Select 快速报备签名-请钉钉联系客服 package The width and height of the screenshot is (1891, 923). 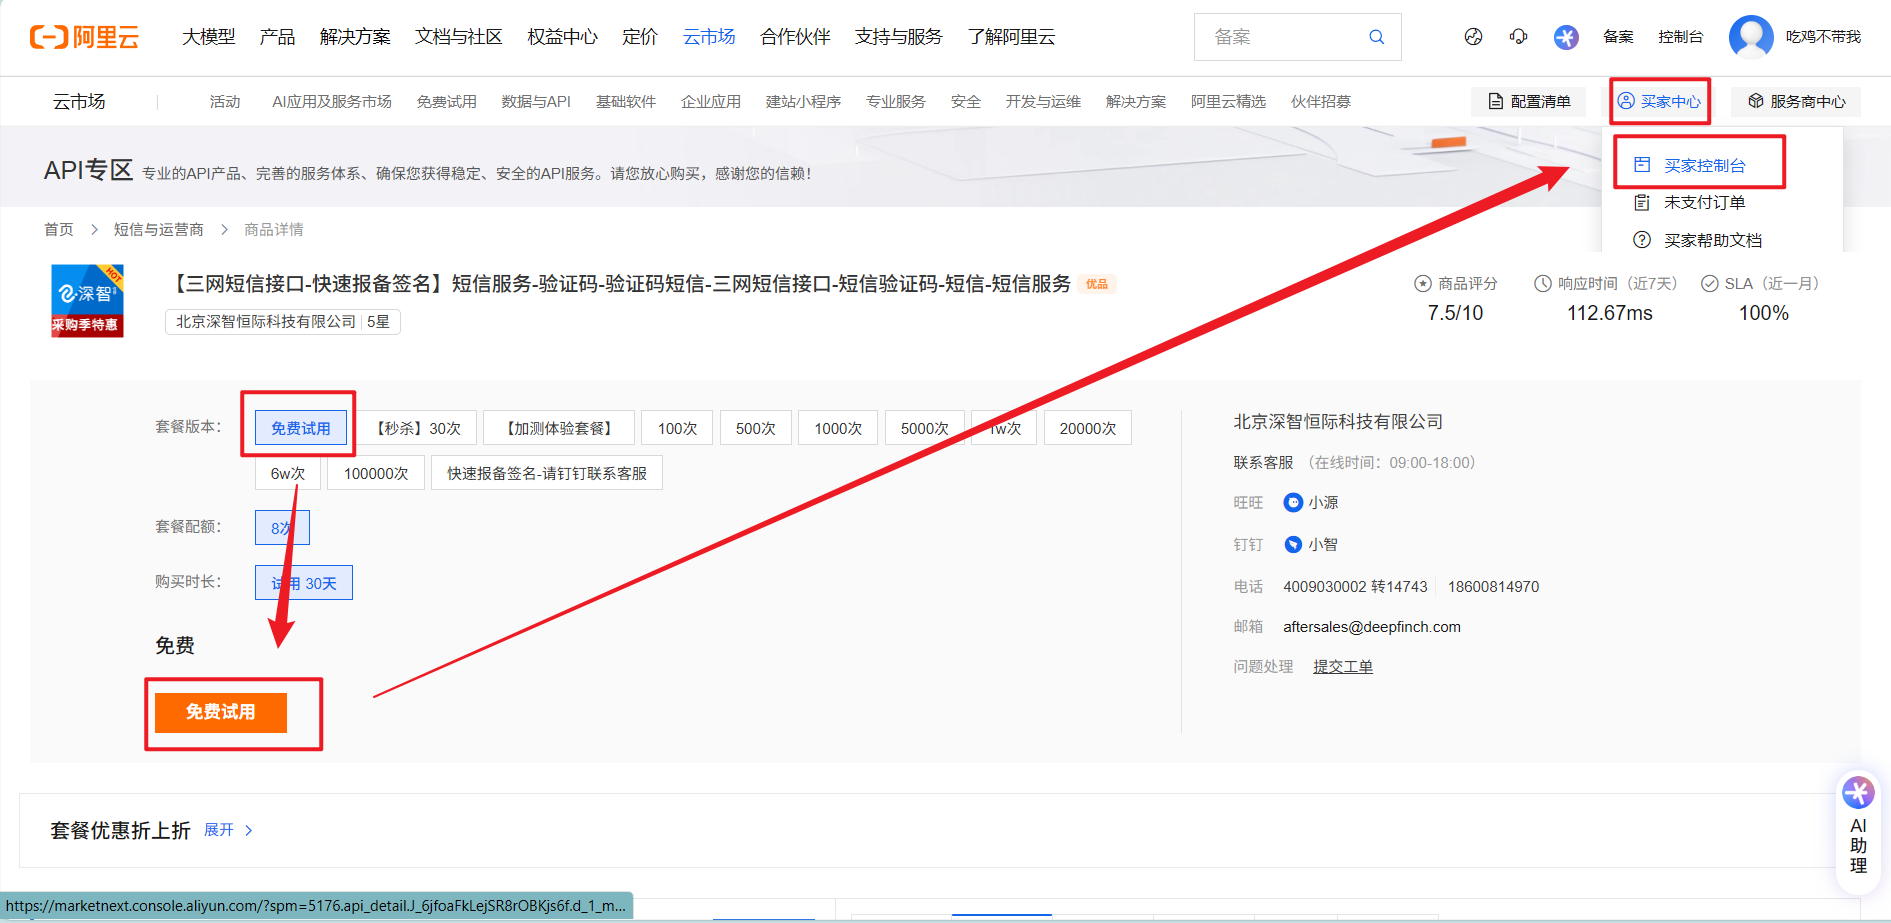click(x=547, y=472)
